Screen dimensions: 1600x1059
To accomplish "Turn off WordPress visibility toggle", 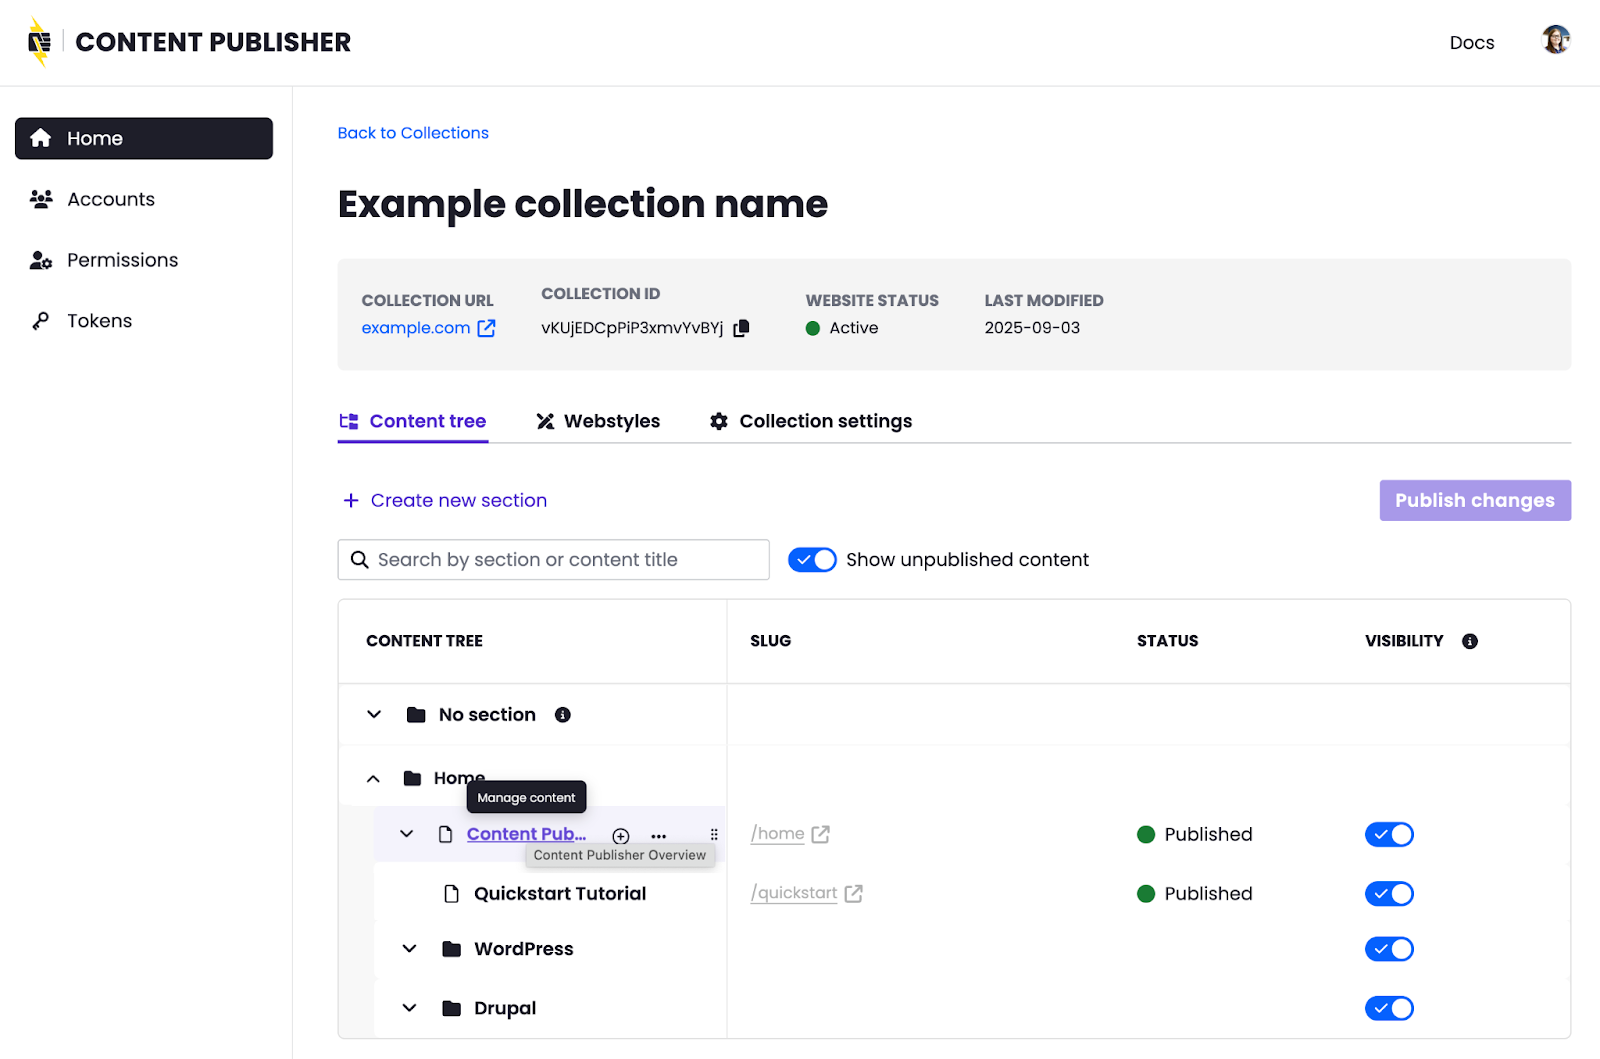I will [x=1389, y=949].
